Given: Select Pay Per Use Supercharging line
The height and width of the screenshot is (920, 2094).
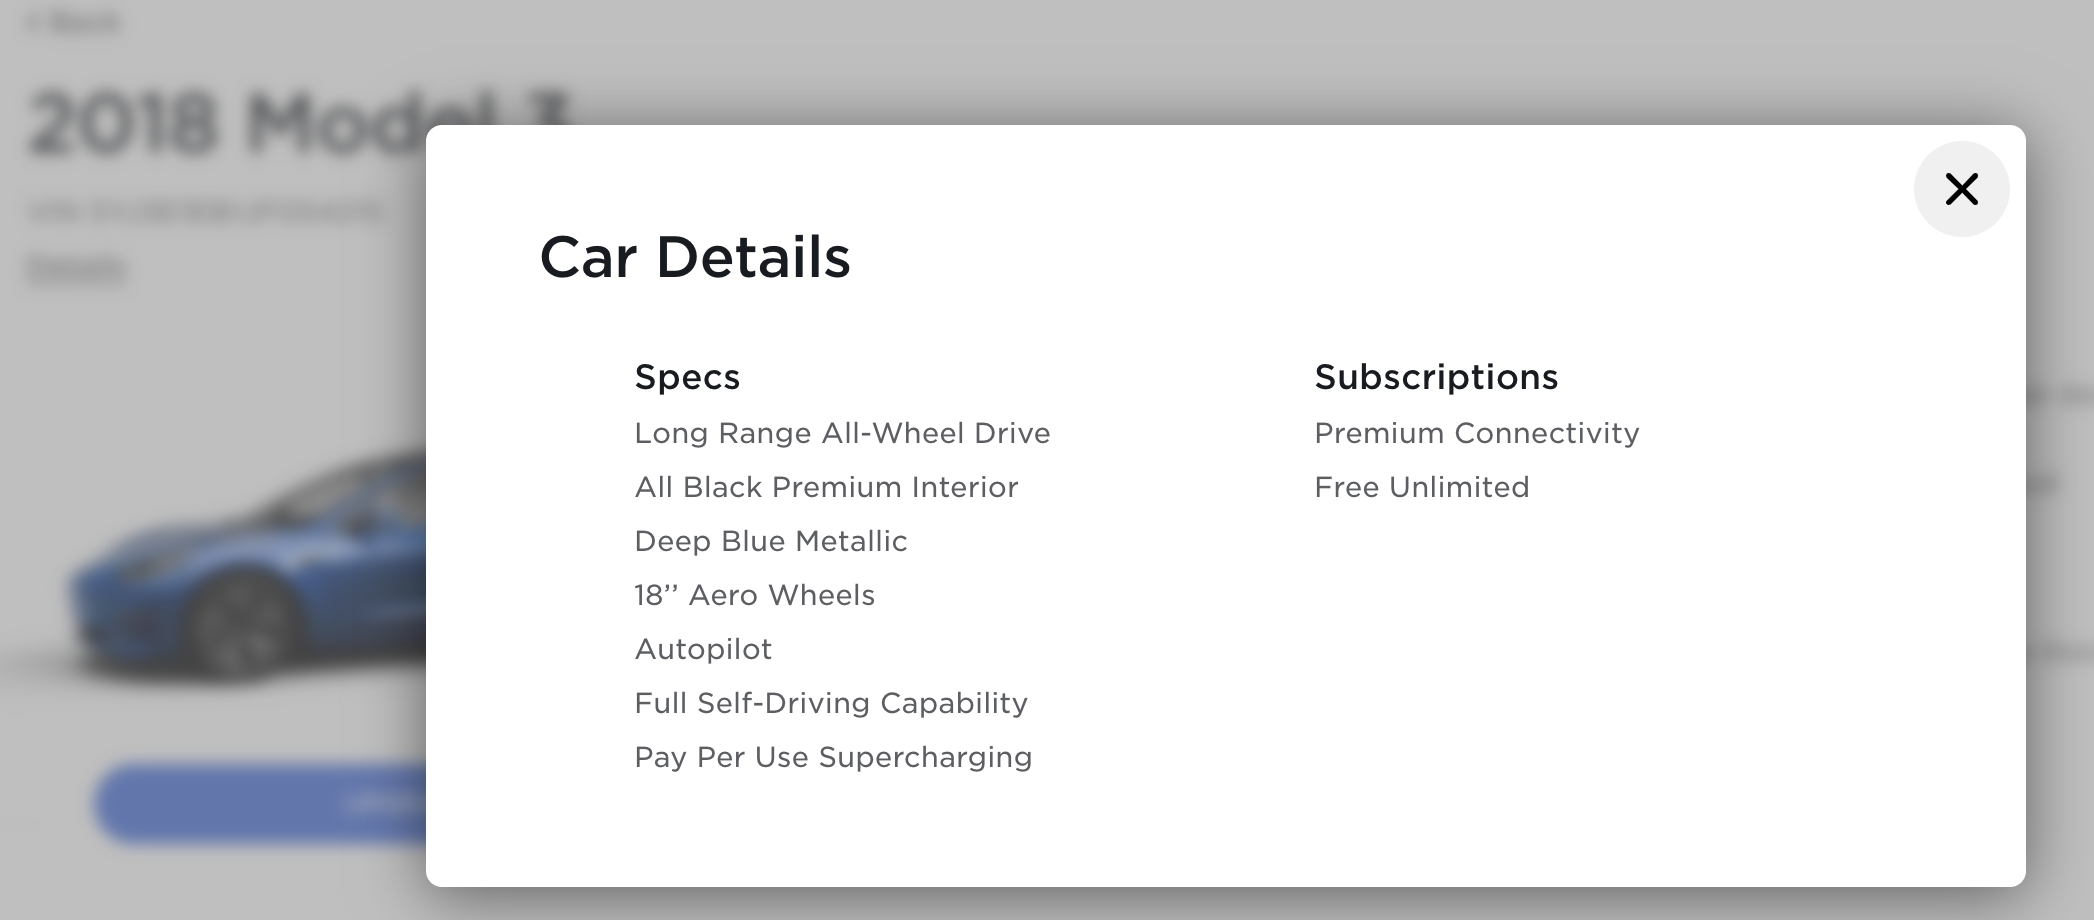Looking at the screenshot, I should [832, 757].
